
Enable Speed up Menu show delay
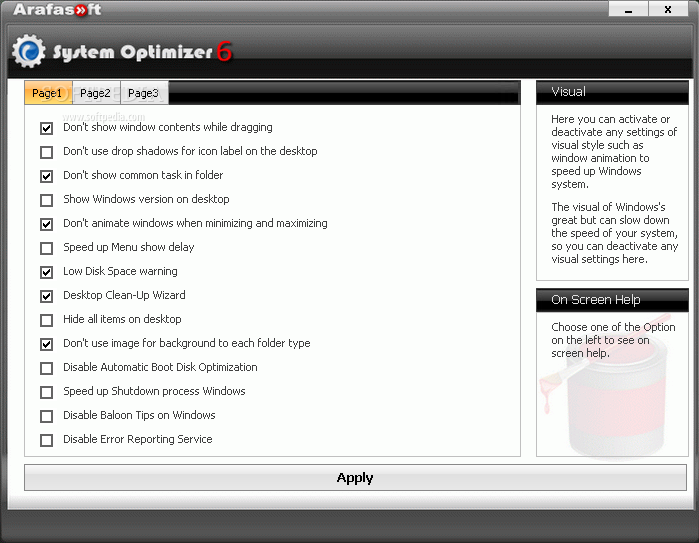[46, 248]
